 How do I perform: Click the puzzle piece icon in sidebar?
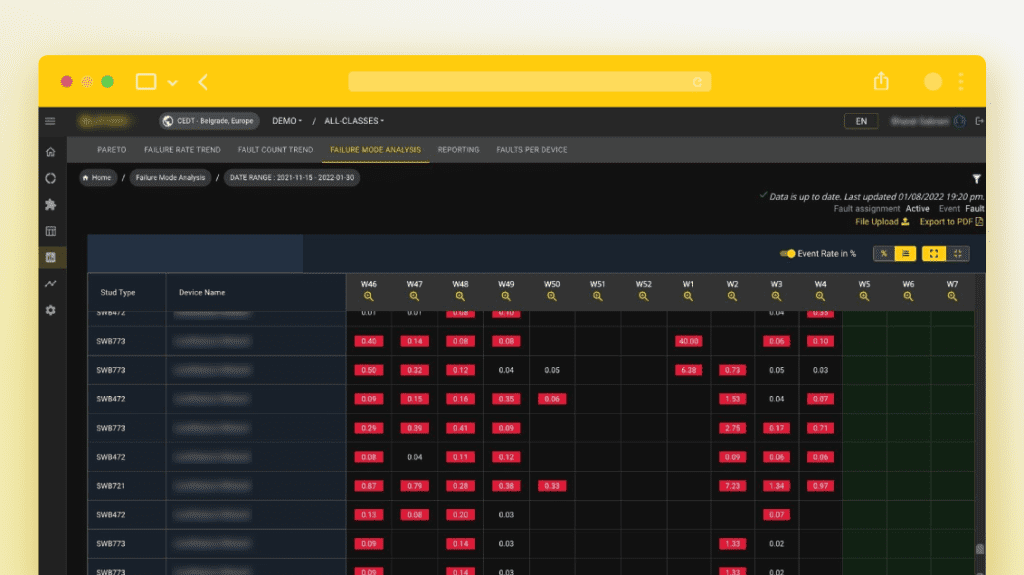tap(50, 205)
